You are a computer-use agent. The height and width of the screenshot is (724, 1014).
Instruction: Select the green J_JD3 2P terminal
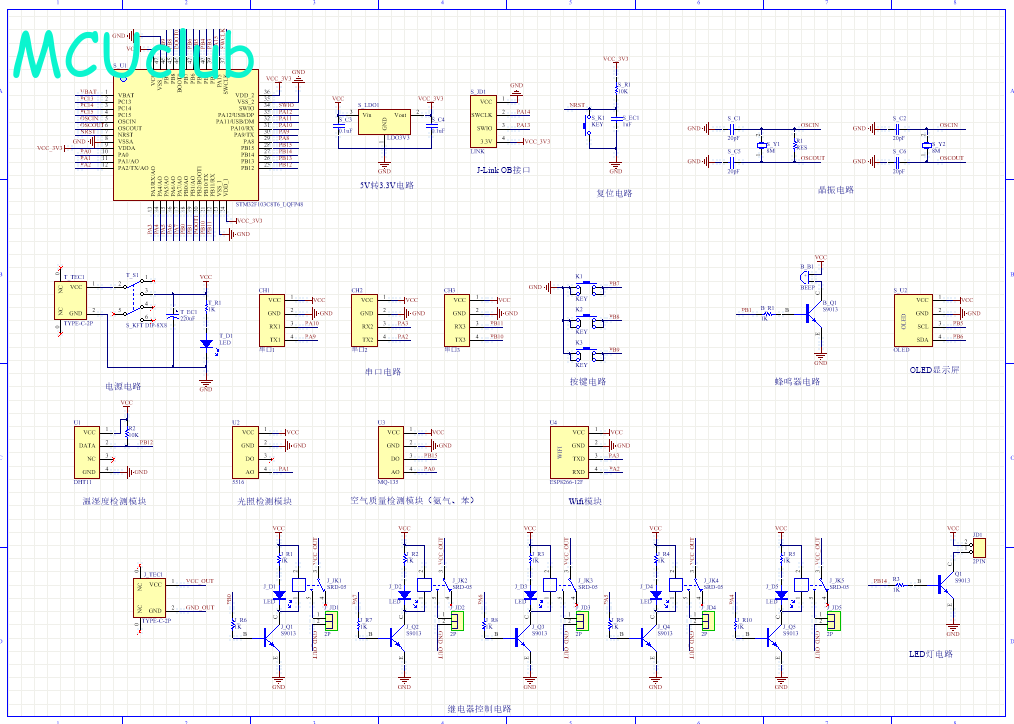(x=584, y=621)
